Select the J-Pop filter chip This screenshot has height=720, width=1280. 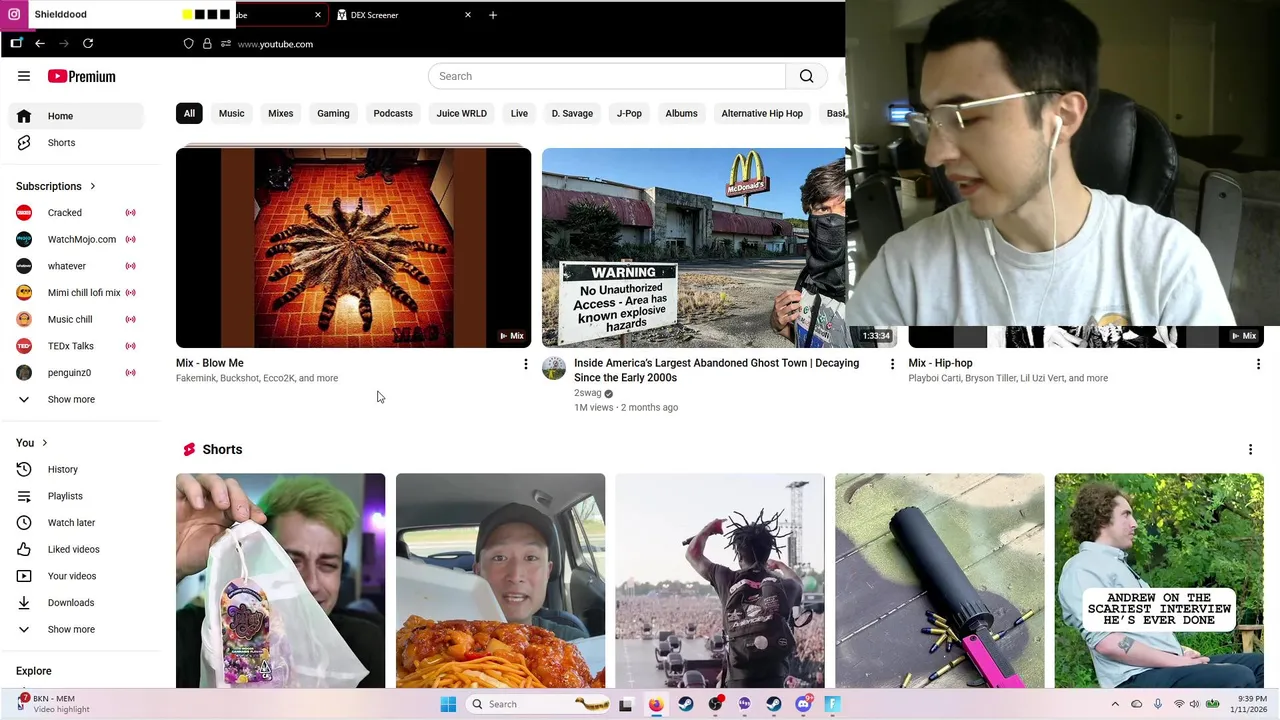tap(629, 113)
